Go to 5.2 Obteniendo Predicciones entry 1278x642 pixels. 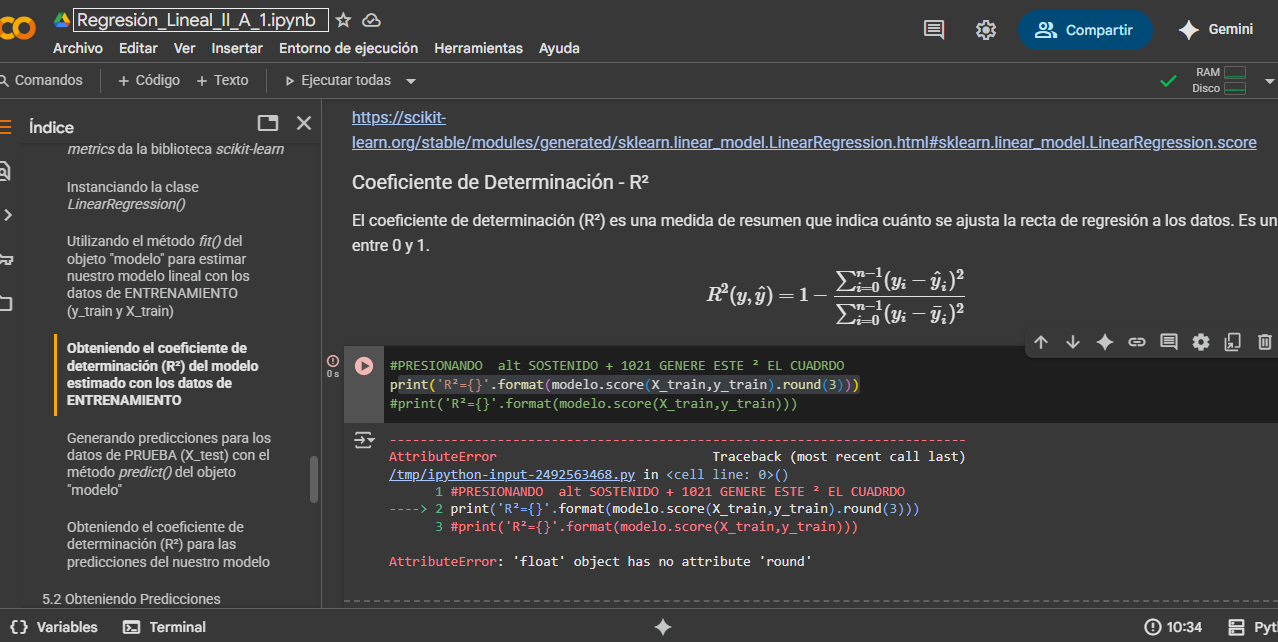pyautogui.click(x=131, y=599)
